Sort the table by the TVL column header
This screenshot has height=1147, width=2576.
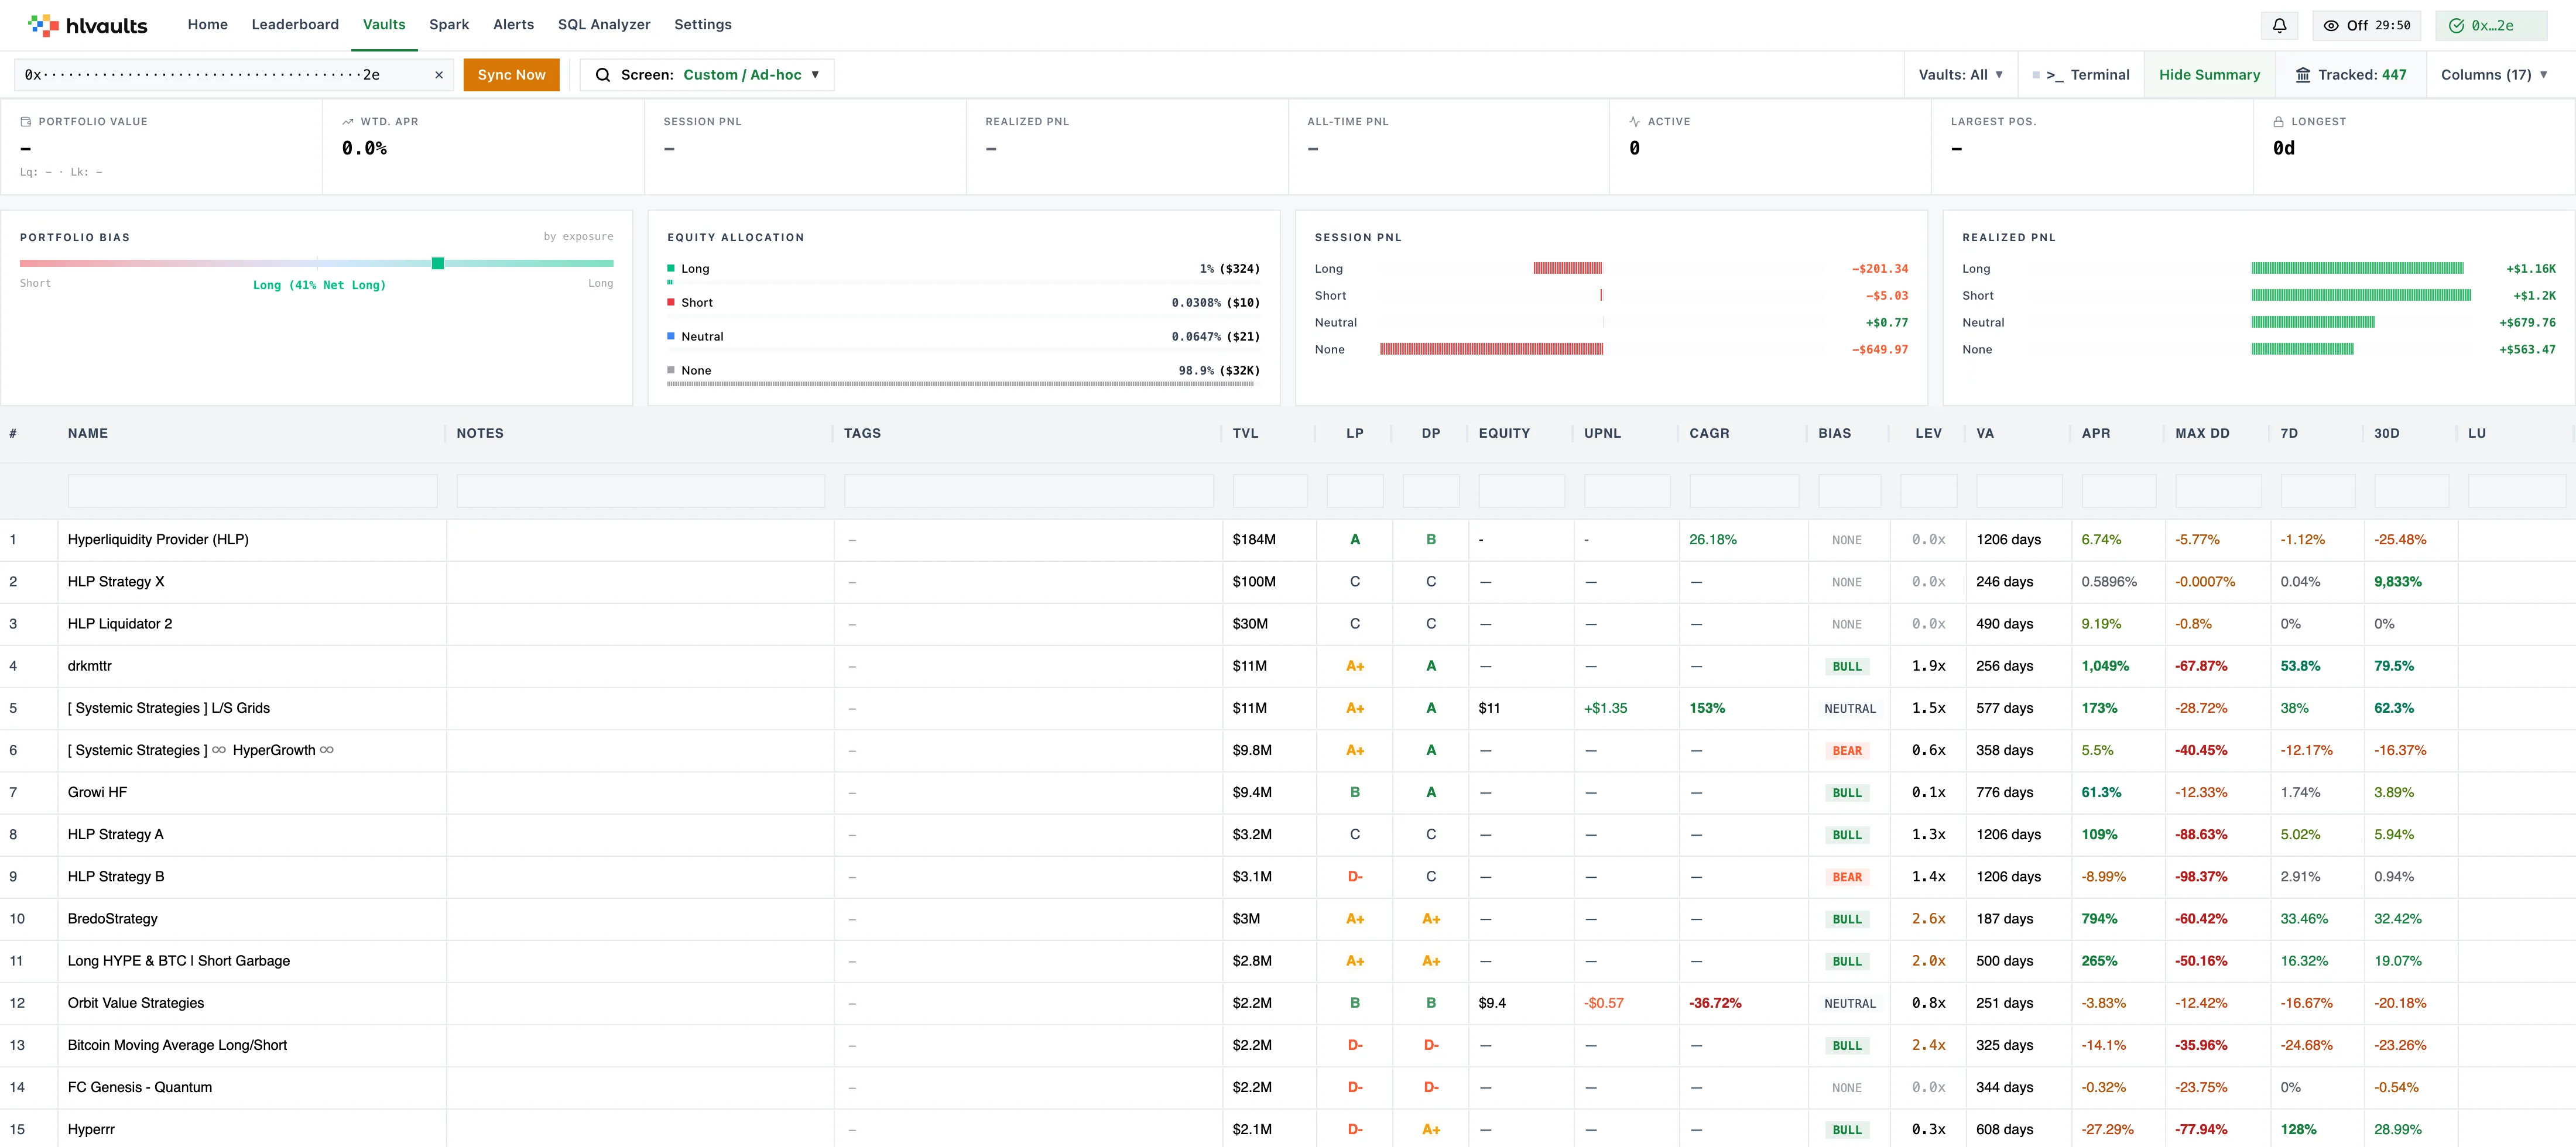1246,434
